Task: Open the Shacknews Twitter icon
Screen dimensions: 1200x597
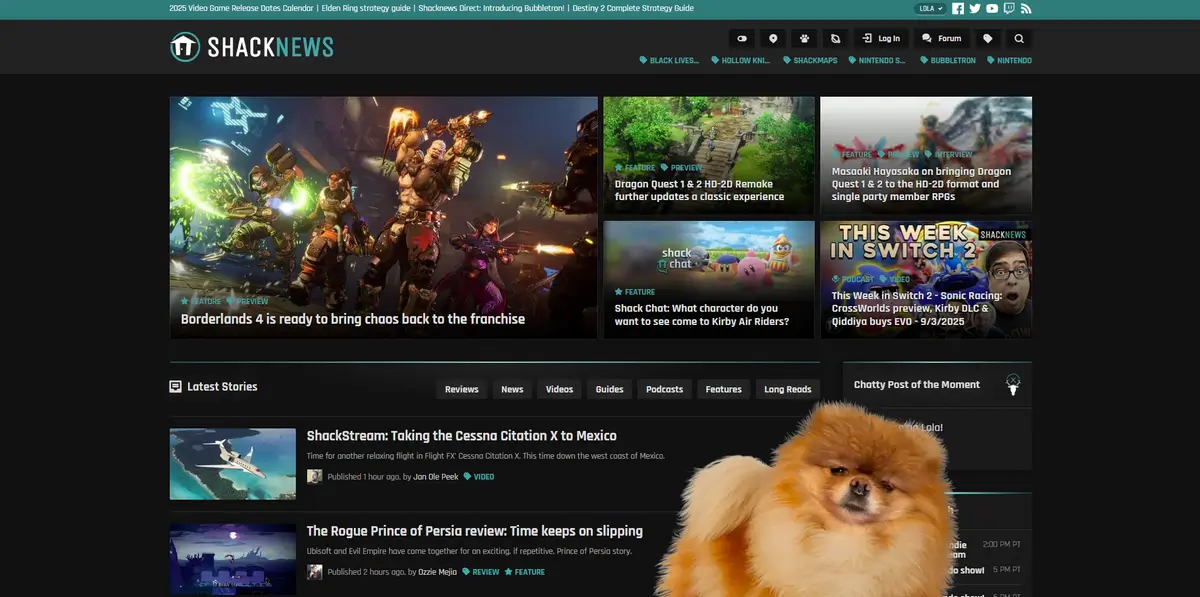Action: 975,8
